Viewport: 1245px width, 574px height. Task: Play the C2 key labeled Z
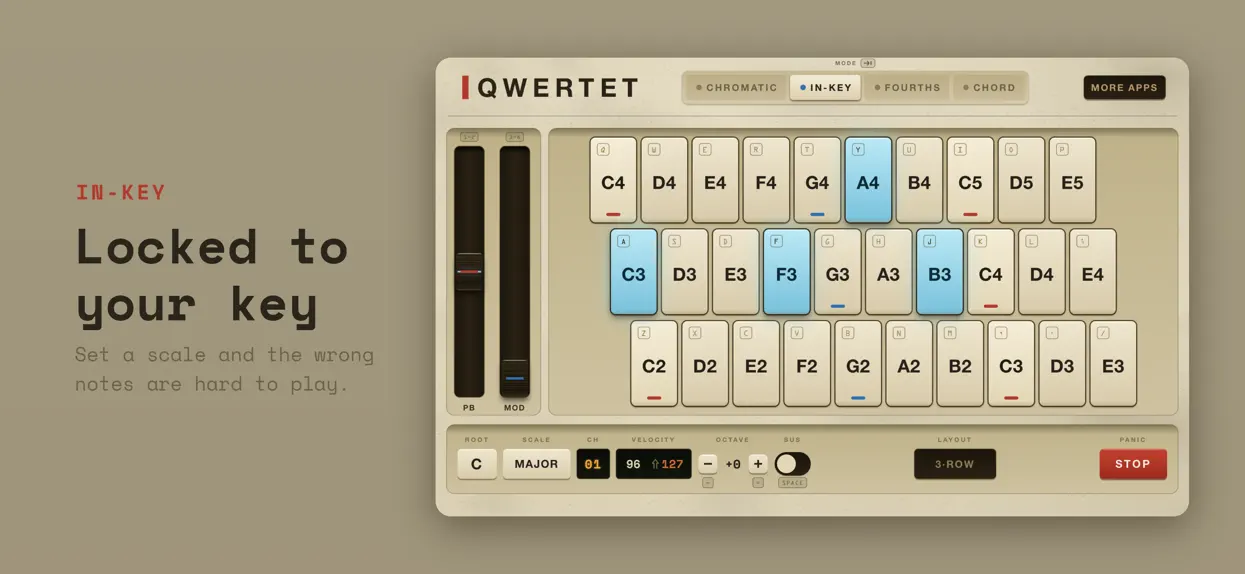point(654,364)
